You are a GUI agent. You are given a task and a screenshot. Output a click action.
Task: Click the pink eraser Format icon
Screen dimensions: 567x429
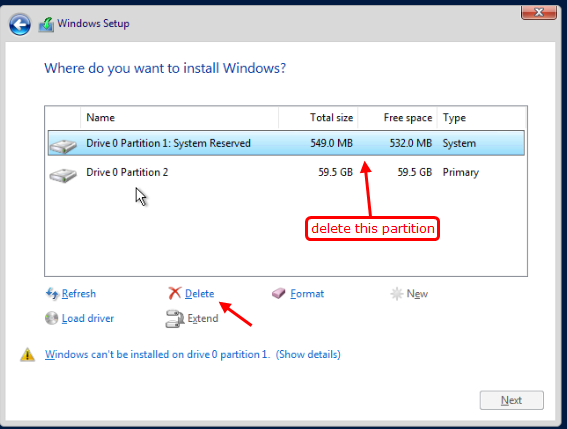(279, 293)
